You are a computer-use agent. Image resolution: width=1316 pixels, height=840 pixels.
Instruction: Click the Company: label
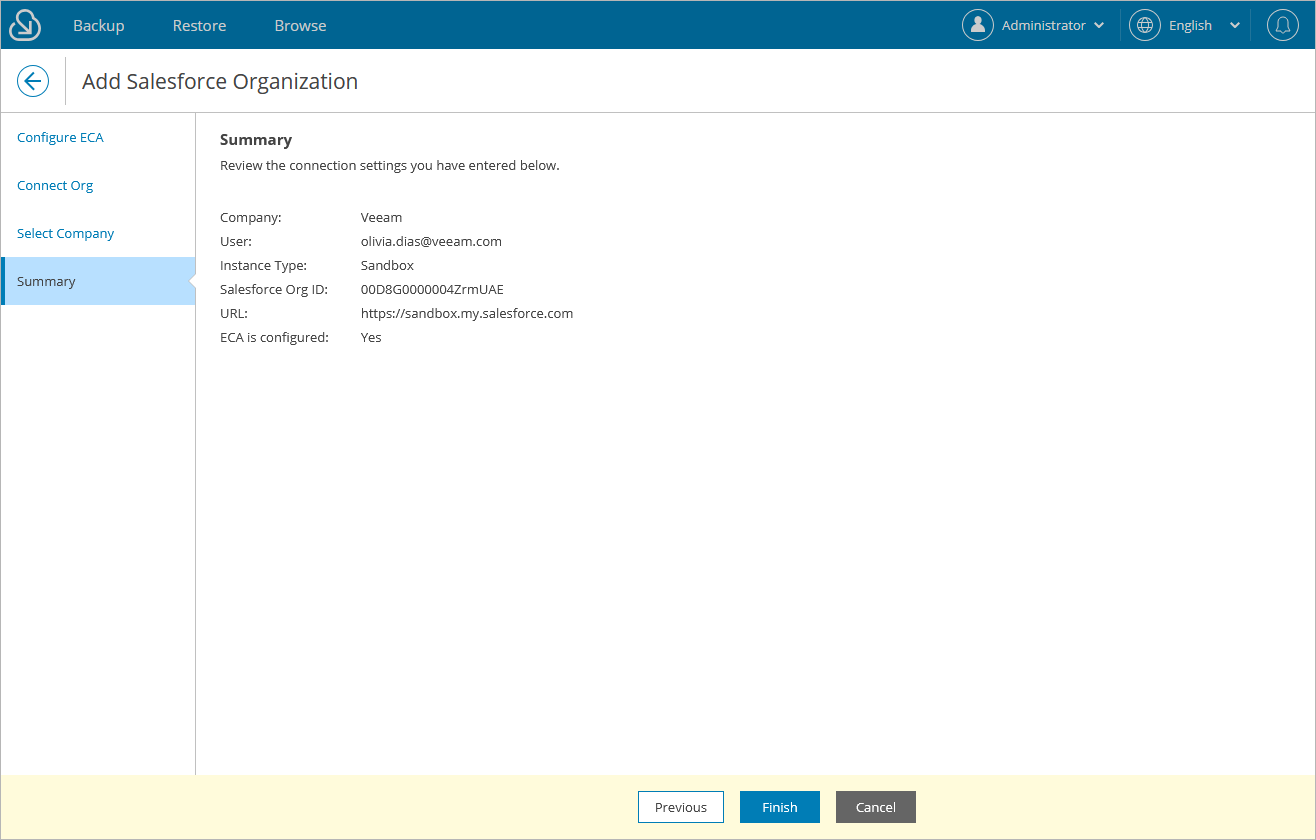tap(251, 217)
